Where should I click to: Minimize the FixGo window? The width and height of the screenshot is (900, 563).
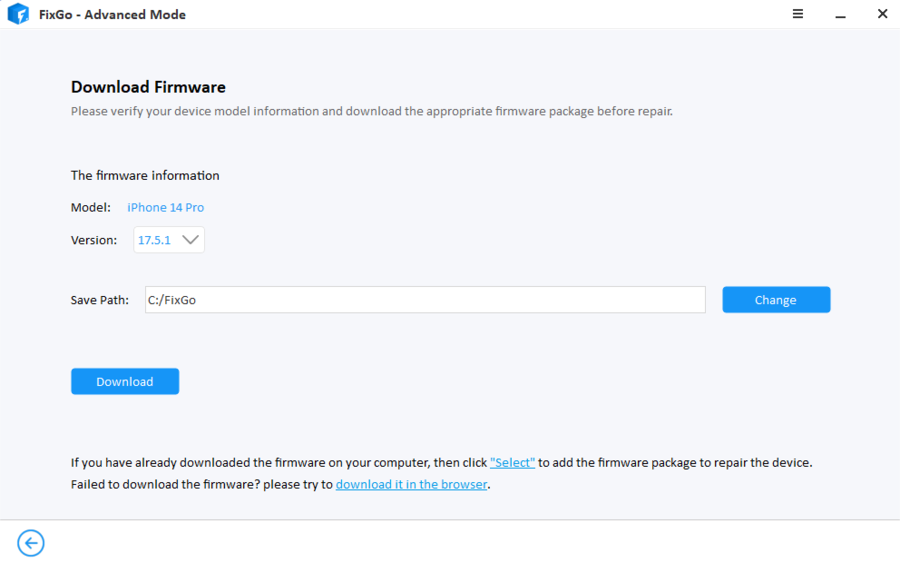pos(840,15)
